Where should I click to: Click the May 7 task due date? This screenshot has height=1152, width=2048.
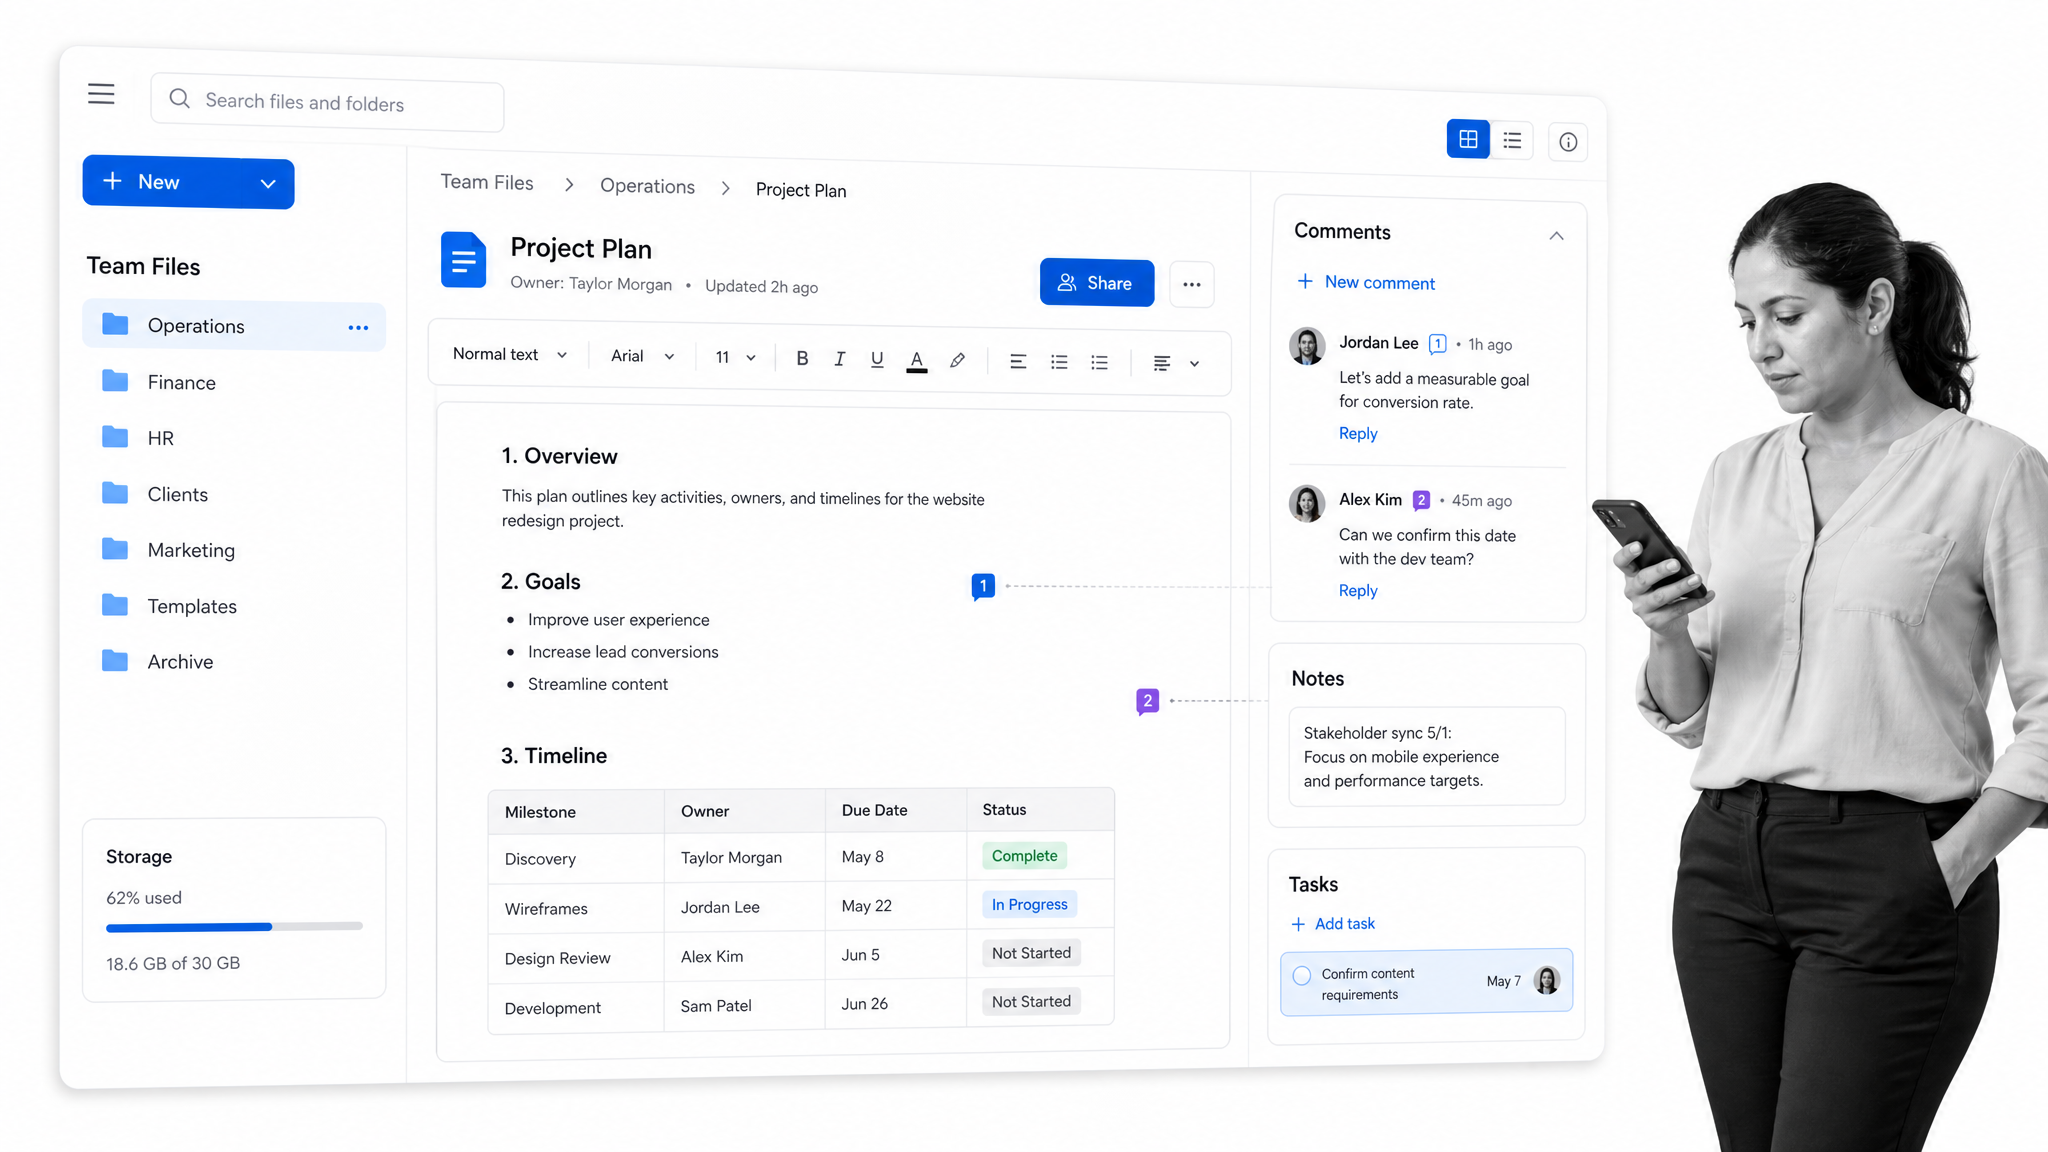[x=1503, y=981]
